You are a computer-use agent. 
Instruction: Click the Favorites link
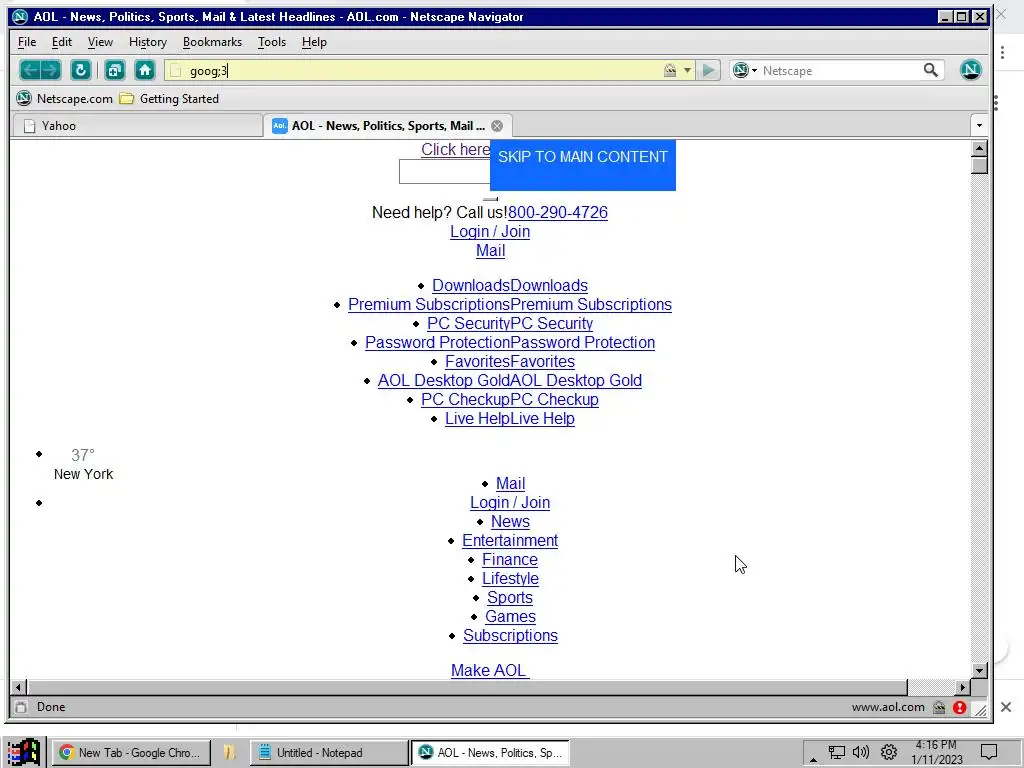(x=509, y=361)
